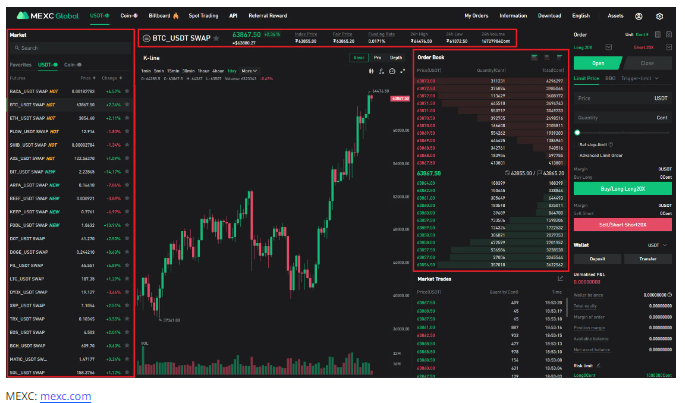Click the wallet Deposit button

(x=597, y=259)
